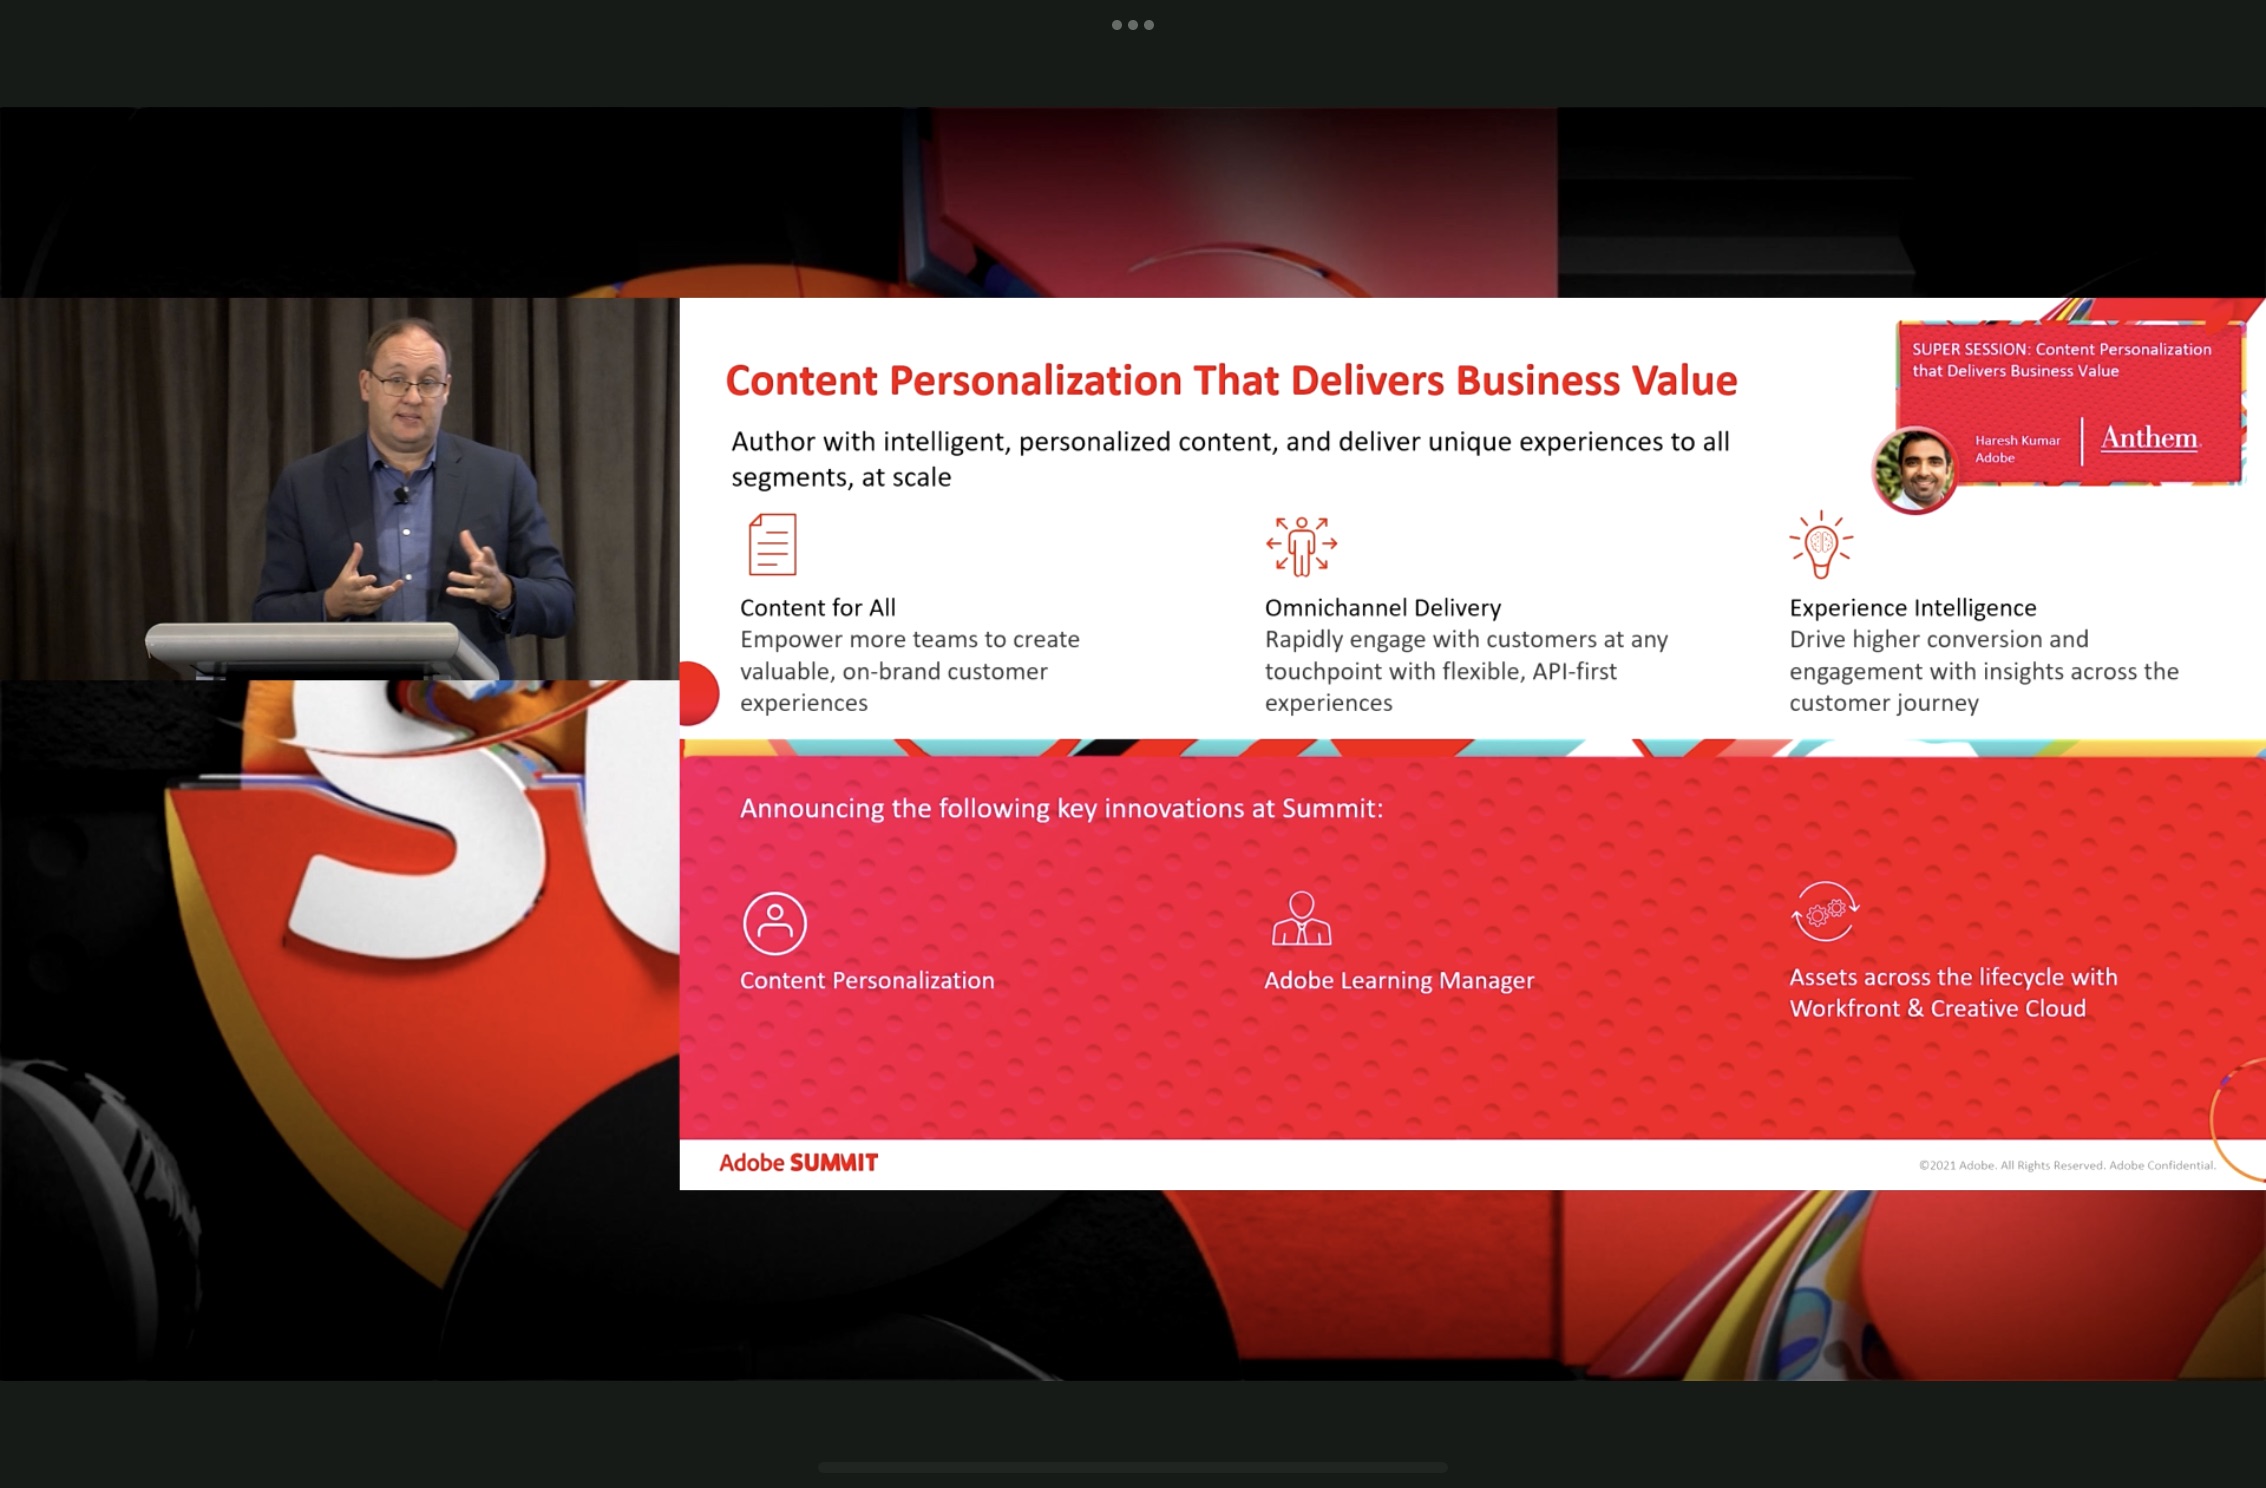Screen dimensions: 2266x1488
Task: Click the home indicator bar at bottom
Action: [x=1132, y=1467]
